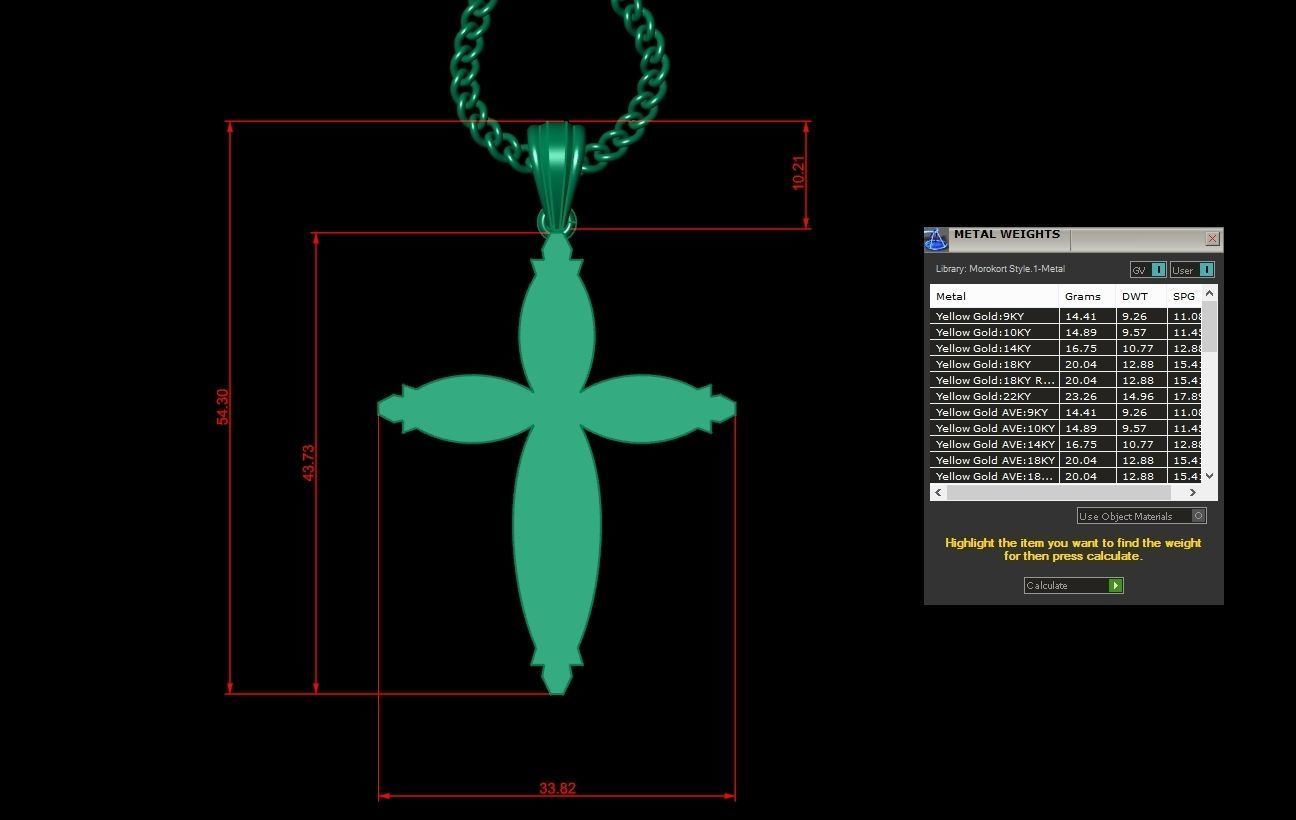
Task: Click the table's scroll down arrow
Action: [x=1210, y=476]
